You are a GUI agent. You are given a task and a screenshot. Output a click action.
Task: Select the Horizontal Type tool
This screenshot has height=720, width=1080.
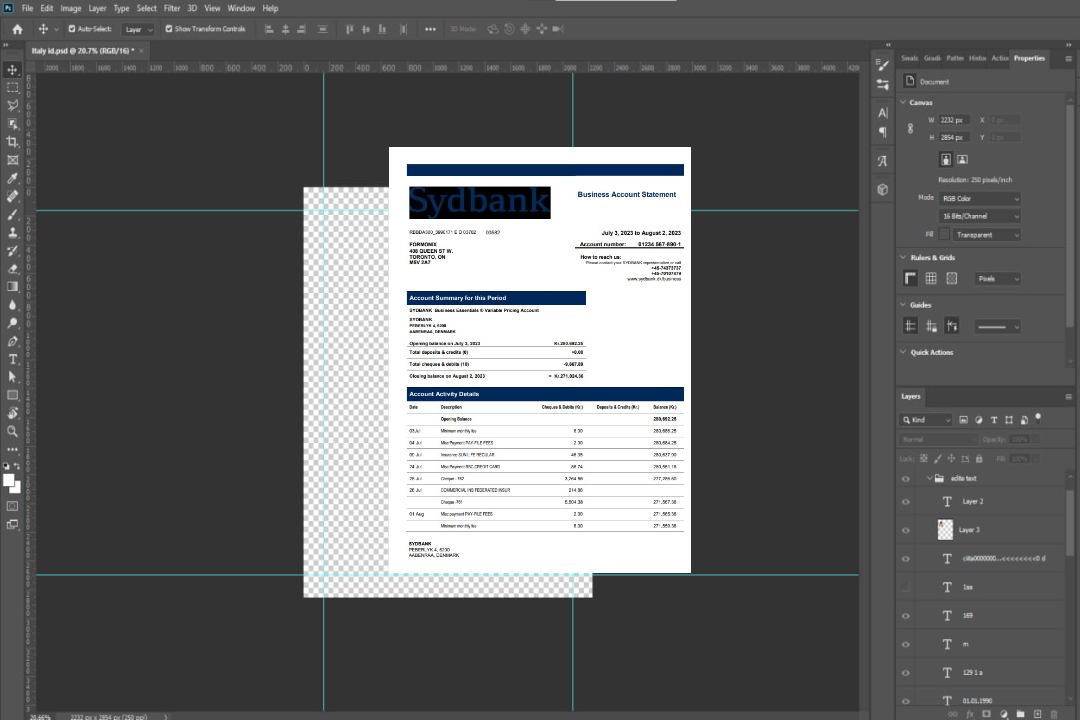coord(12,359)
